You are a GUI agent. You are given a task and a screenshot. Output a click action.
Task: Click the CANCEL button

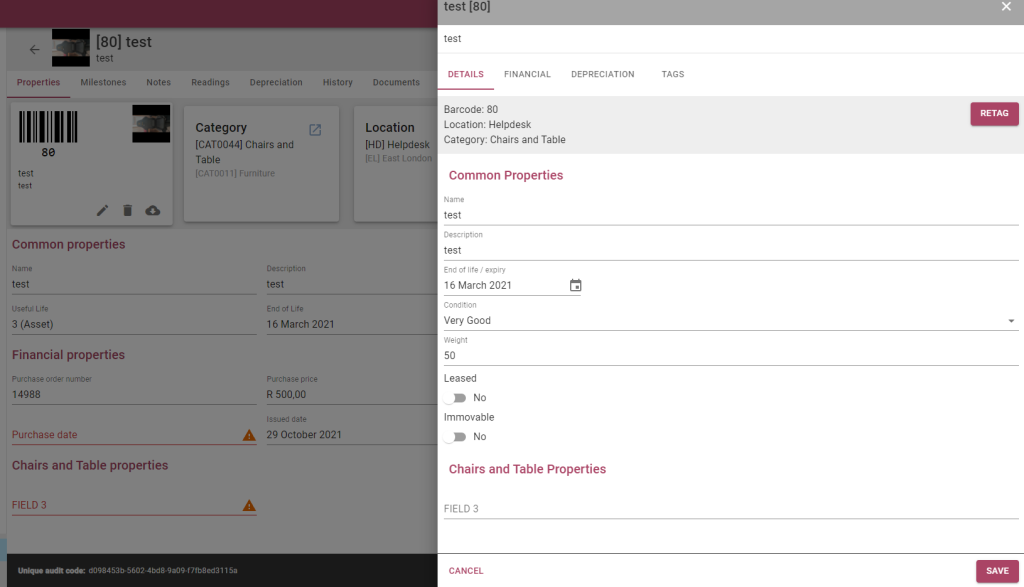point(466,571)
